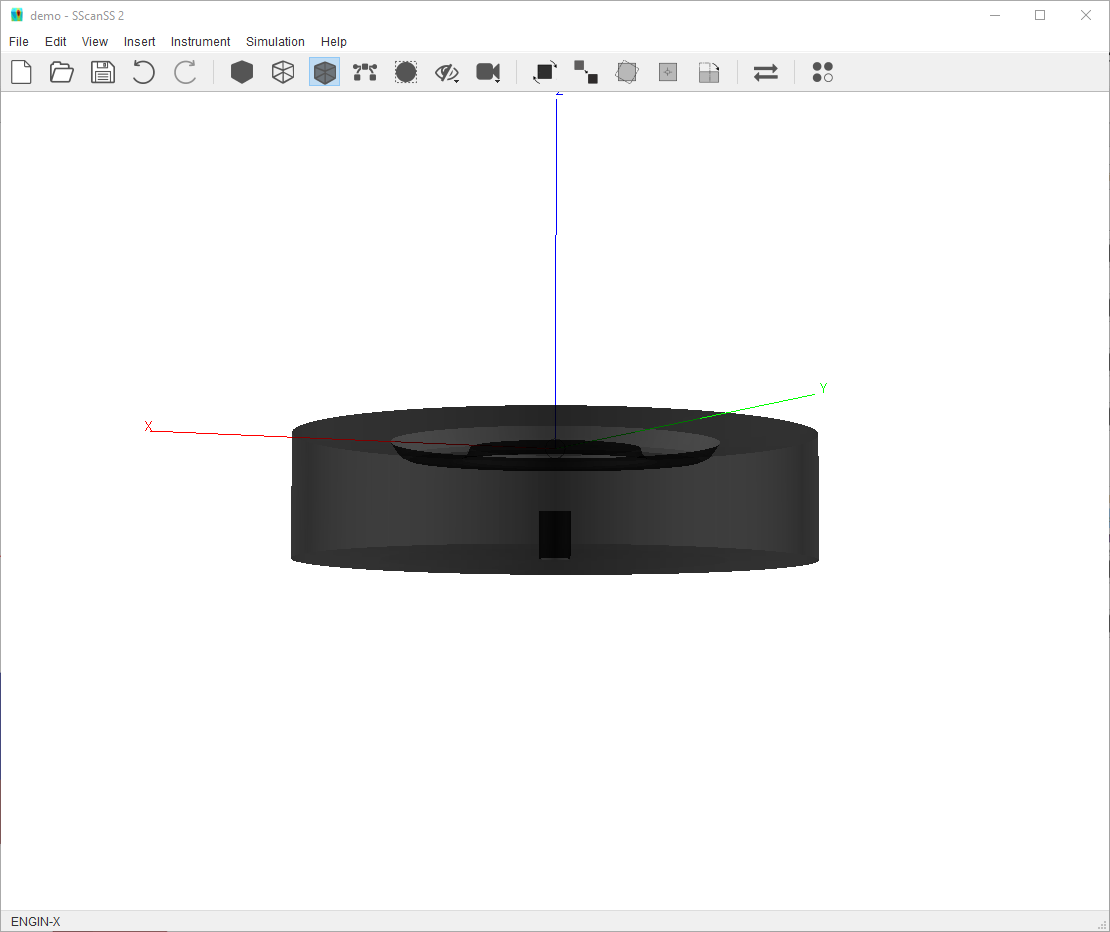Click the translate sample tool

tap(586, 72)
